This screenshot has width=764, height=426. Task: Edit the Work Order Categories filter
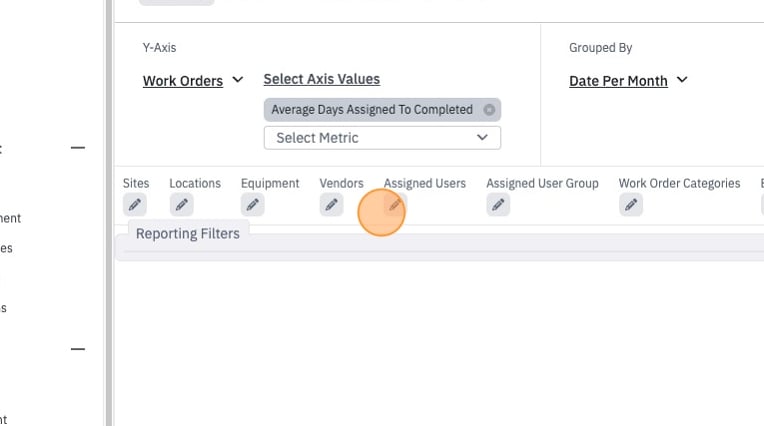(x=631, y=205)
